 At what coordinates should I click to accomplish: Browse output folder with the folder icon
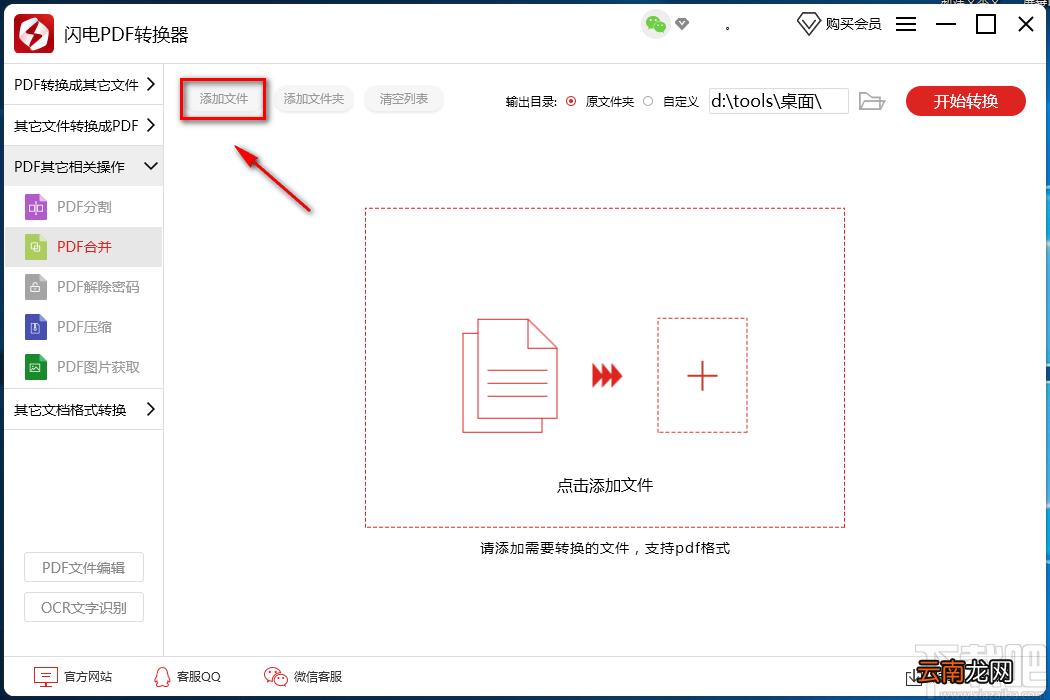click(x=872, y=101)
